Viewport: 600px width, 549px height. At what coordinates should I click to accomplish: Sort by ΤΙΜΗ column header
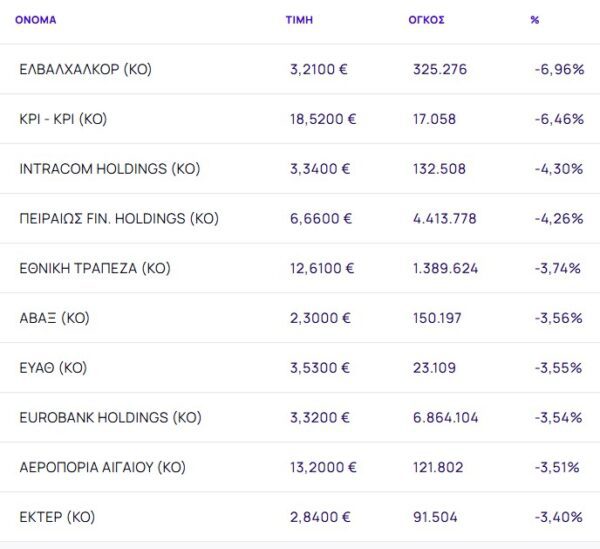[299, 20]
